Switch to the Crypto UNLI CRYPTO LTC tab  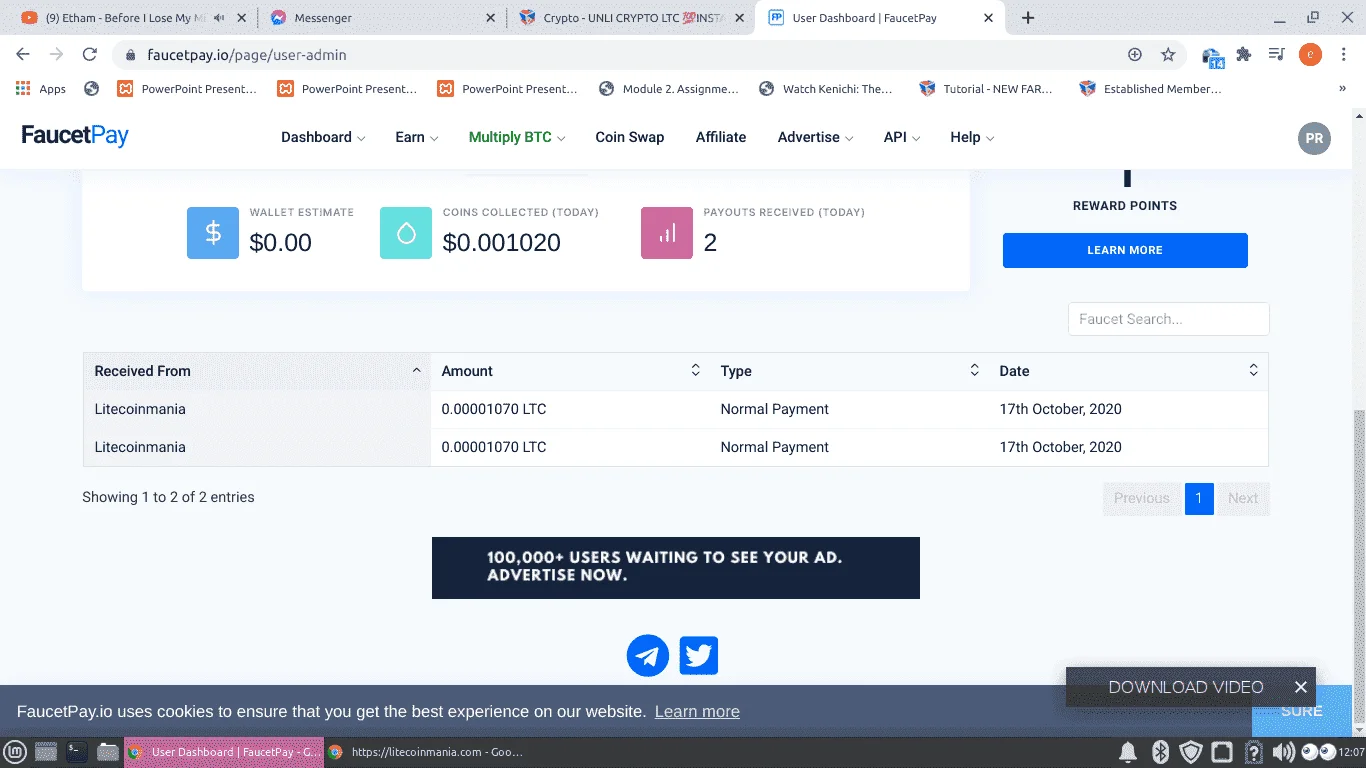tap(630, 18)
